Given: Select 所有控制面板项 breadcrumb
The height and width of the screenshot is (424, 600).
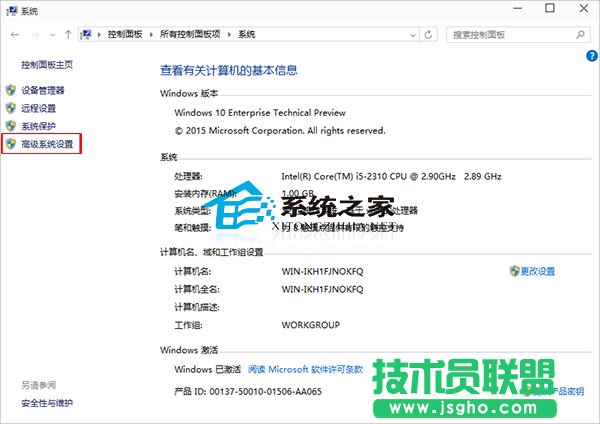Looking at the screenshot, I should point(190,34).
